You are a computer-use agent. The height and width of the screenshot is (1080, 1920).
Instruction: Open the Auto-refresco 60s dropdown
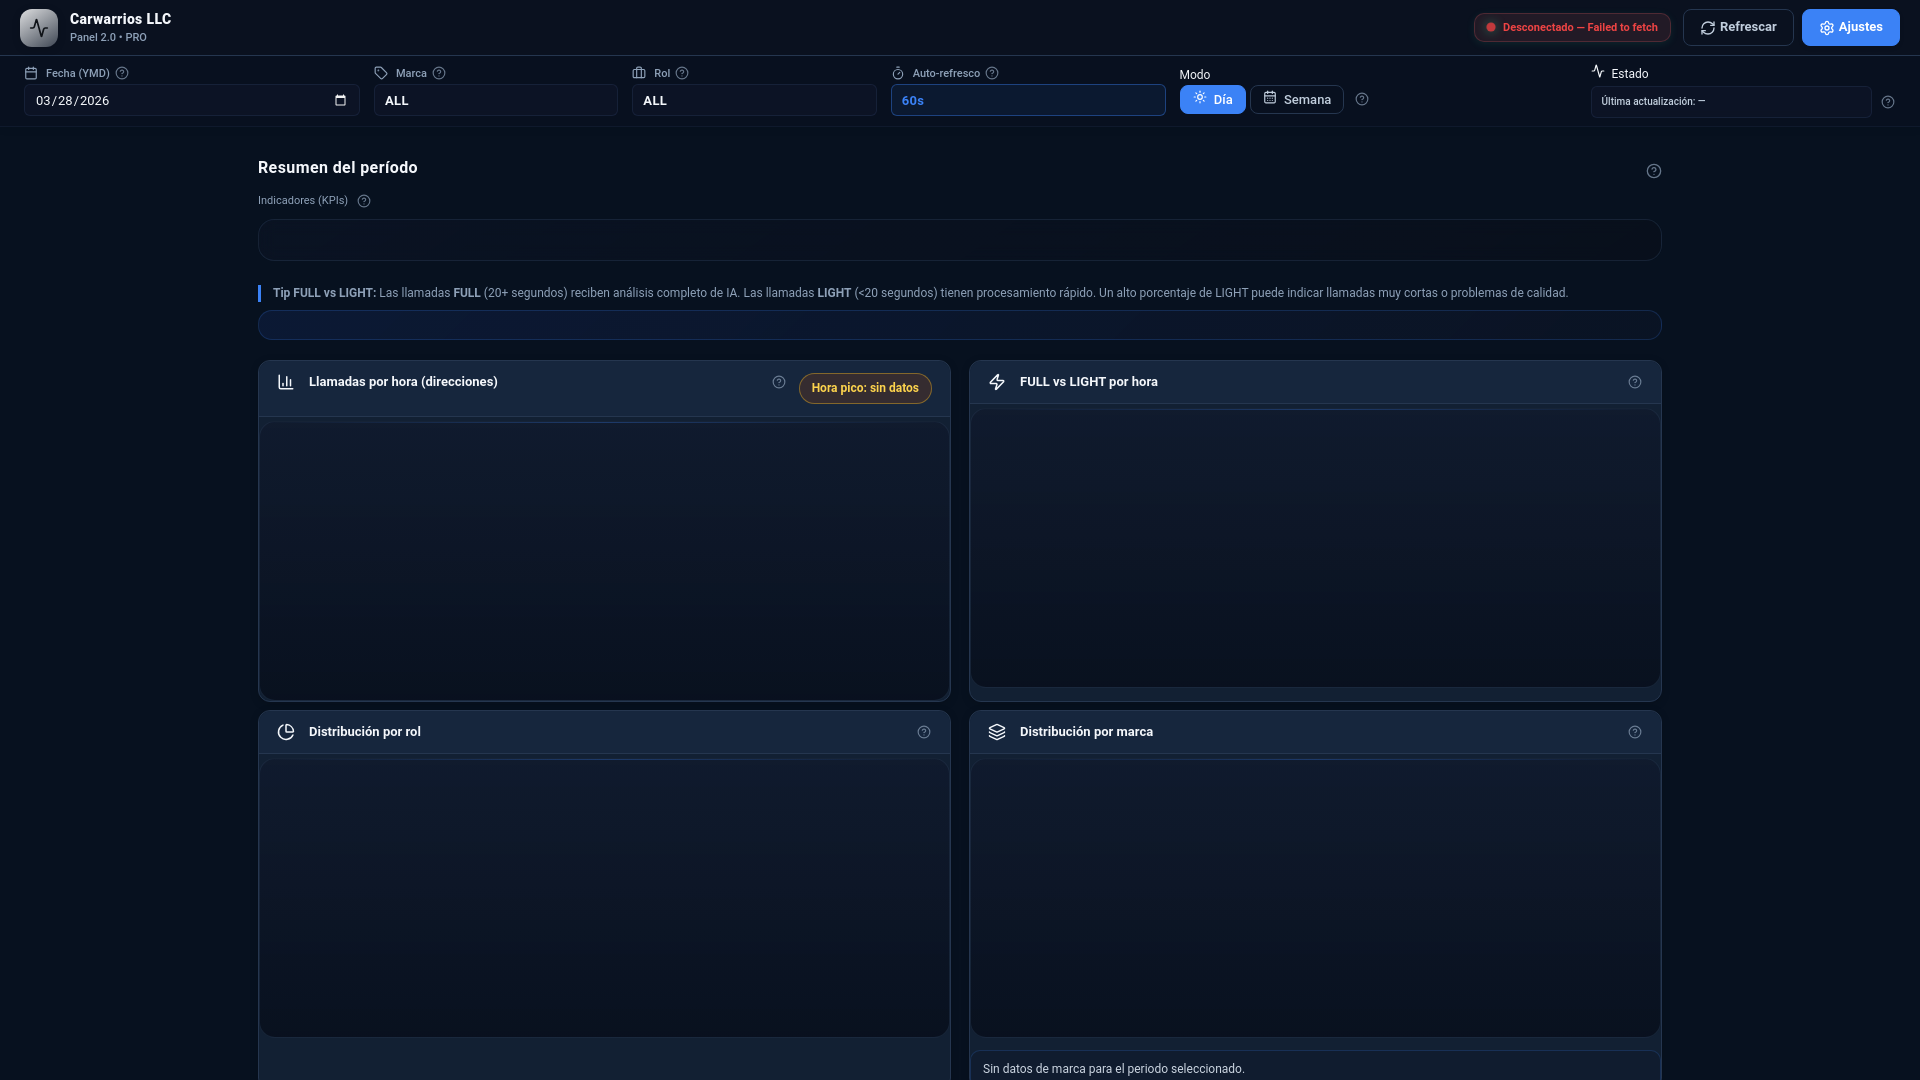[x=1028, y=100]
